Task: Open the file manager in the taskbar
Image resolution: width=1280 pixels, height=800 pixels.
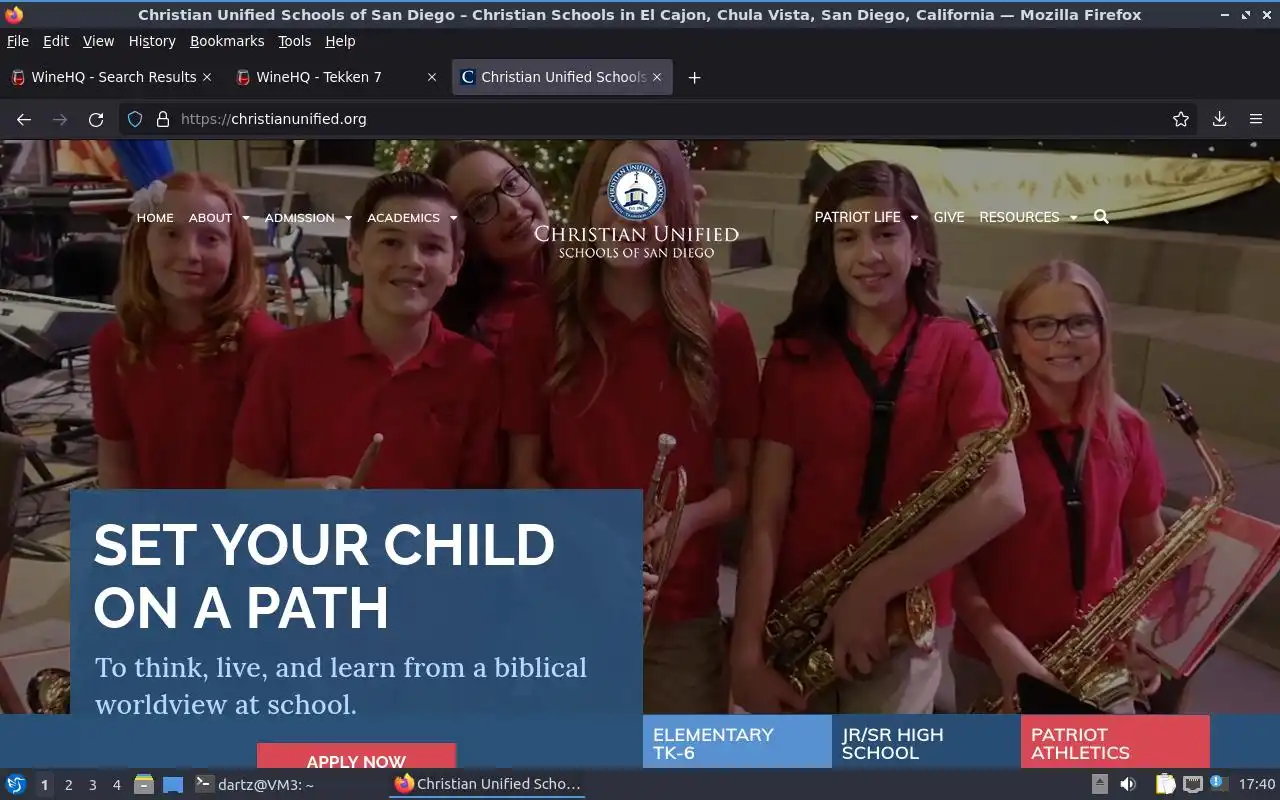Action: [x=143, y=784]
